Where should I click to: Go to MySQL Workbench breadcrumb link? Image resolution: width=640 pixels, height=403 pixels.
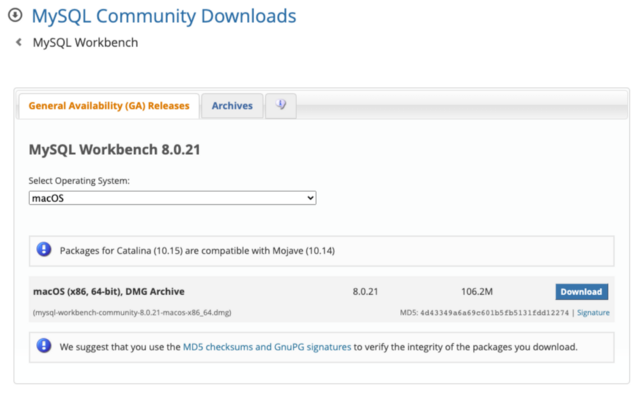point(85,43)
